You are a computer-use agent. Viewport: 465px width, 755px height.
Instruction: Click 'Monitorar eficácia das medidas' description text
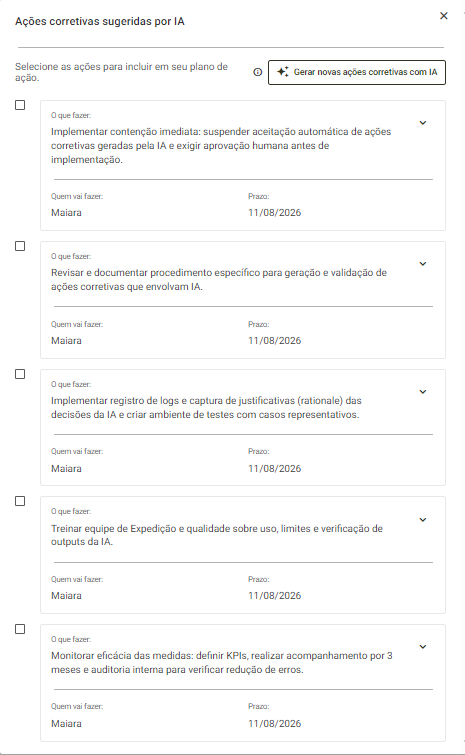click(x=221, y=663)
